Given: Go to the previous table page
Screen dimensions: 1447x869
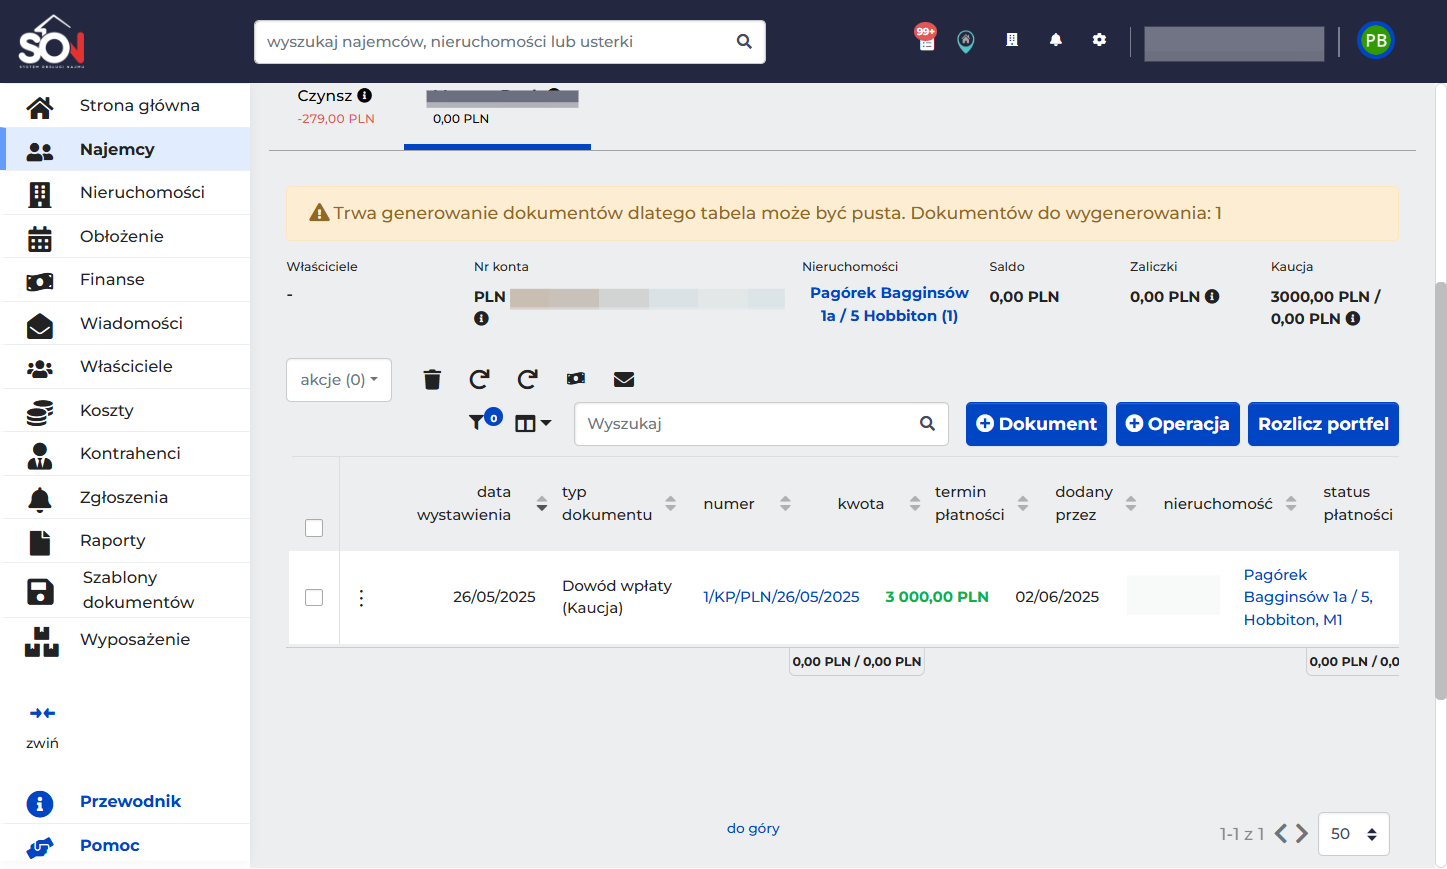Looking at the screenshot, I should coord(1281,834).
